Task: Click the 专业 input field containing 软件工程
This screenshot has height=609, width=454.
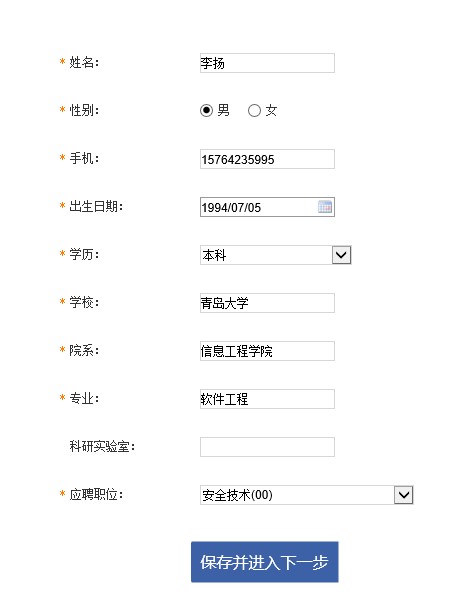Action: click(267, 399)
